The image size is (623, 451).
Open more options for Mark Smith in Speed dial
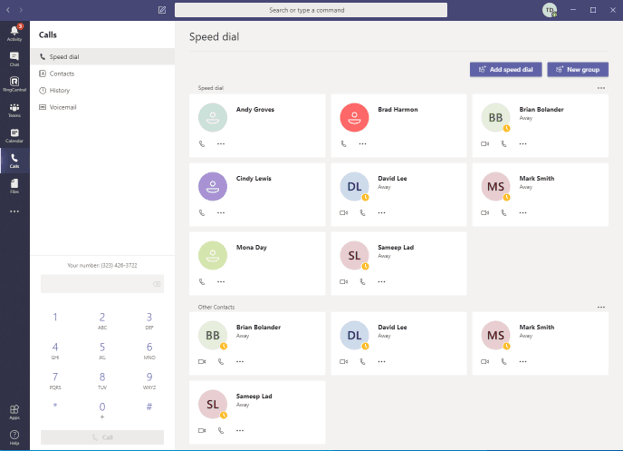tap(523, 213)
